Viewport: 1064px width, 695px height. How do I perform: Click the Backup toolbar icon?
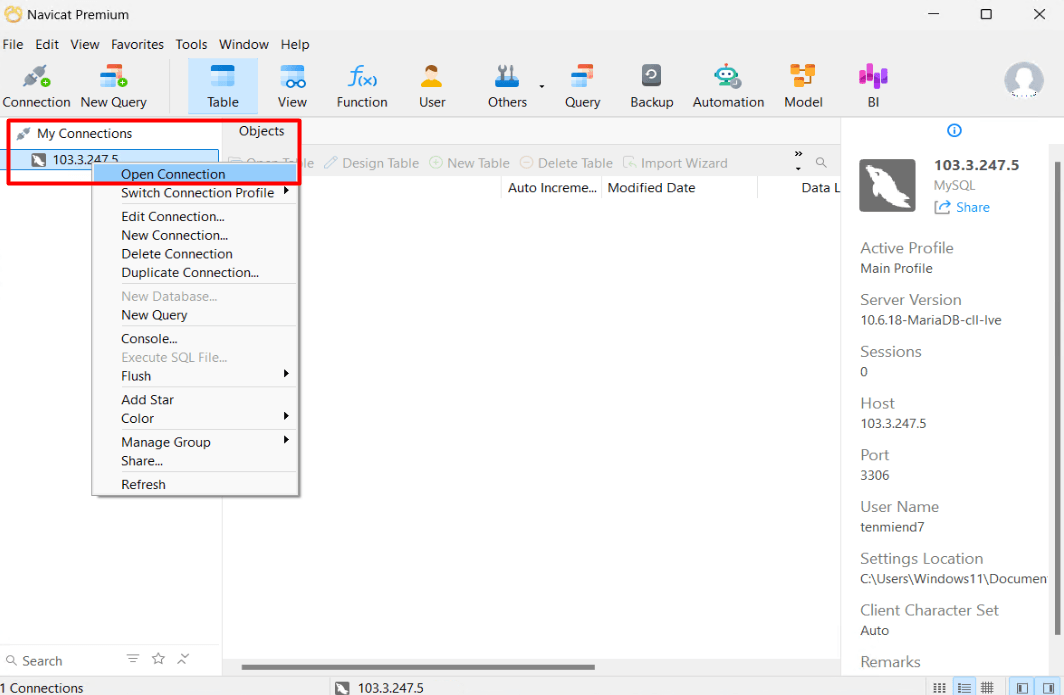click(651, 86)
